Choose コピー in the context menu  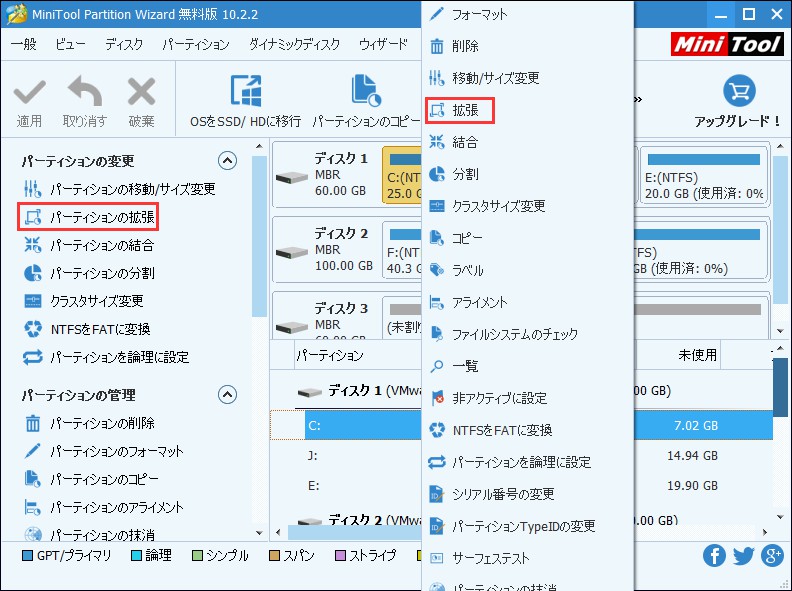click(x=528, y=237)
